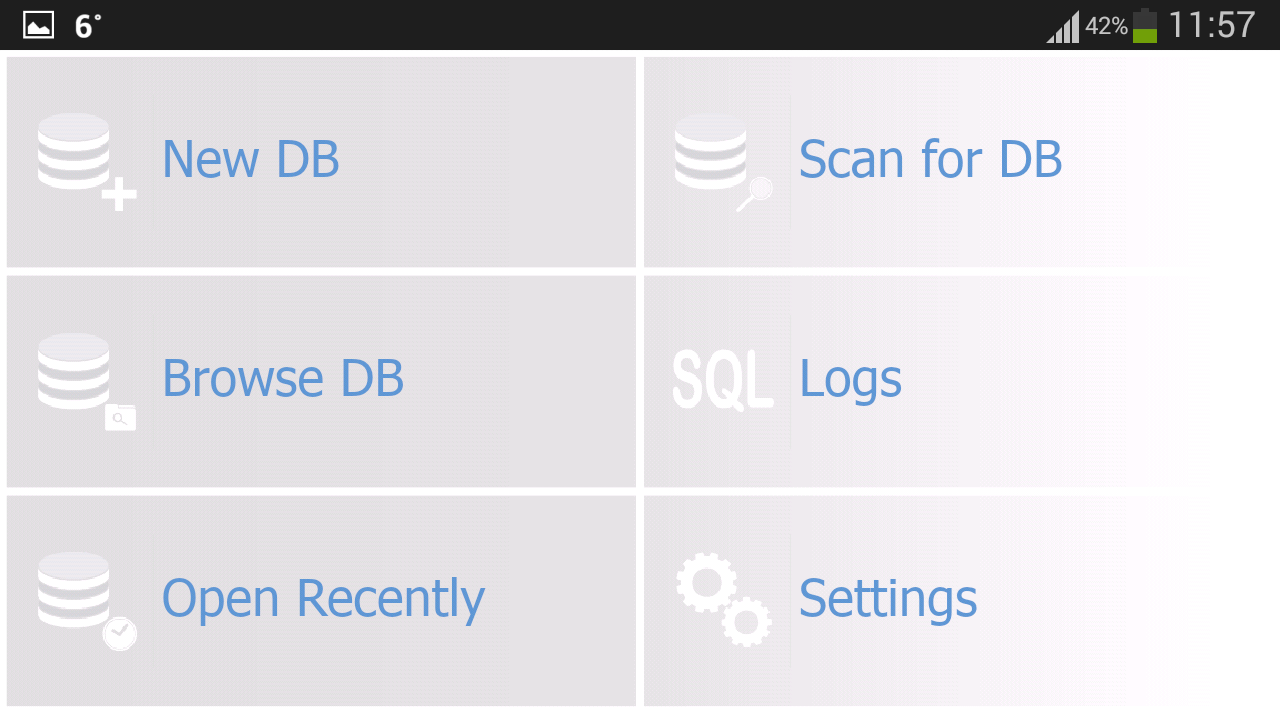Viewport: 1280px width, 720px height.
Task: Open the Open Recently list
Action: [x=320, y=598]
